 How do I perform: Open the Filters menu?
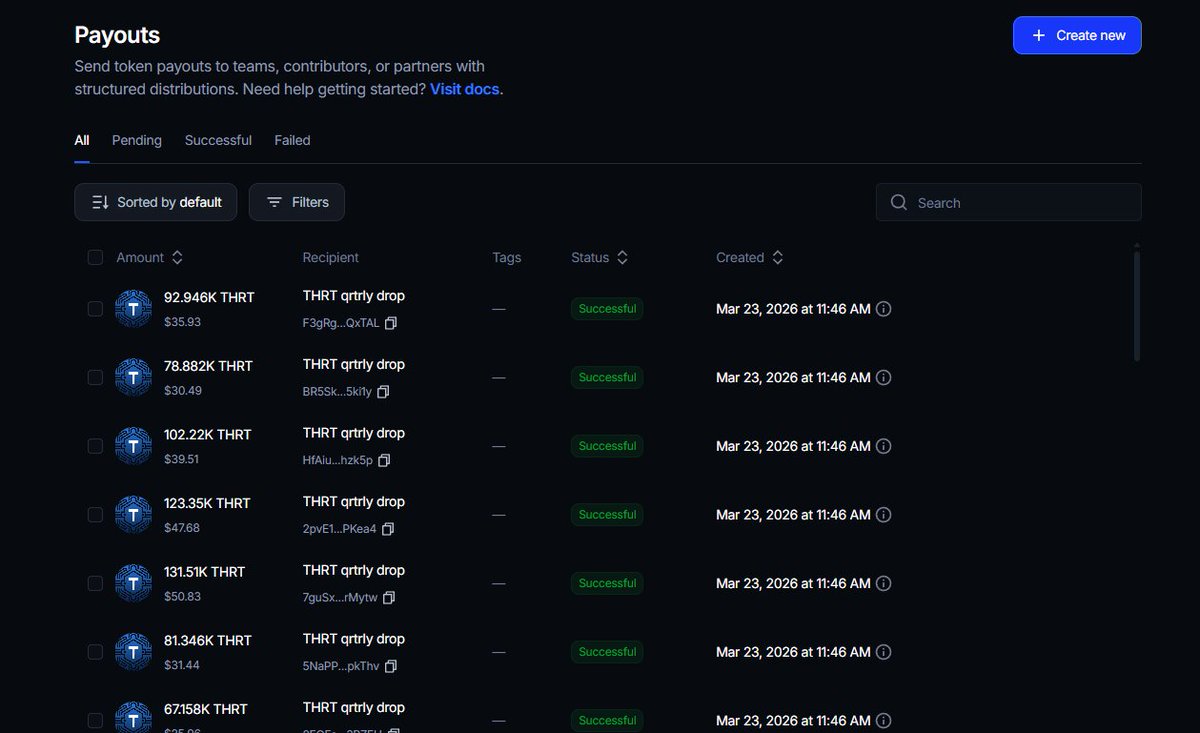tap(297, 202)
